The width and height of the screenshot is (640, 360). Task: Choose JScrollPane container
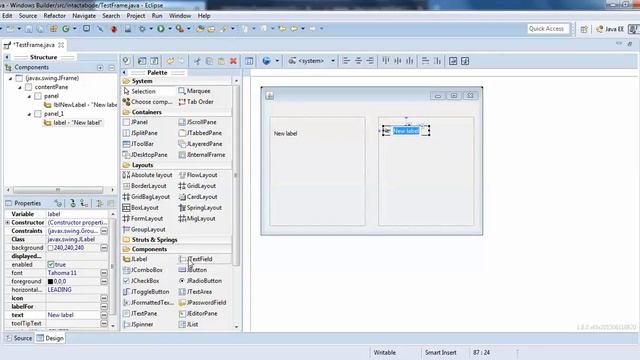tap(198, 122)
